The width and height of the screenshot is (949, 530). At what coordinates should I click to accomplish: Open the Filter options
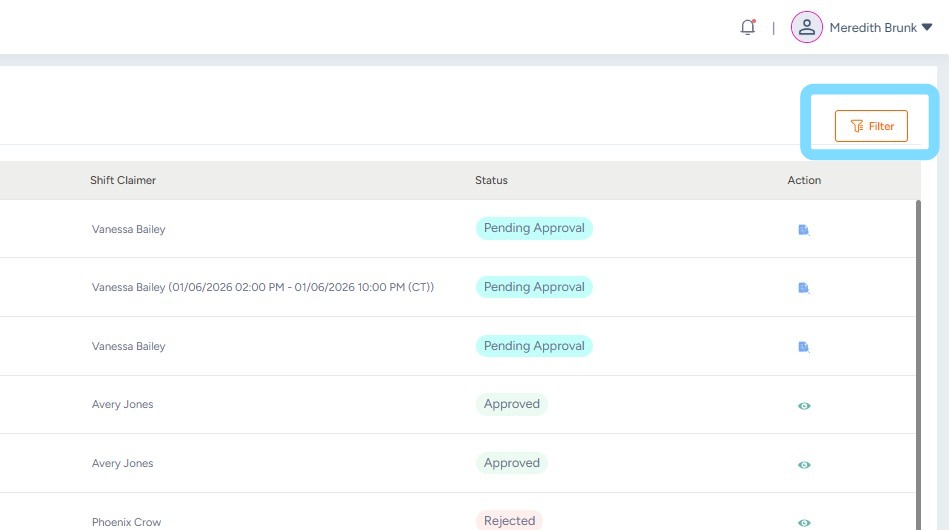click(871, 126)
